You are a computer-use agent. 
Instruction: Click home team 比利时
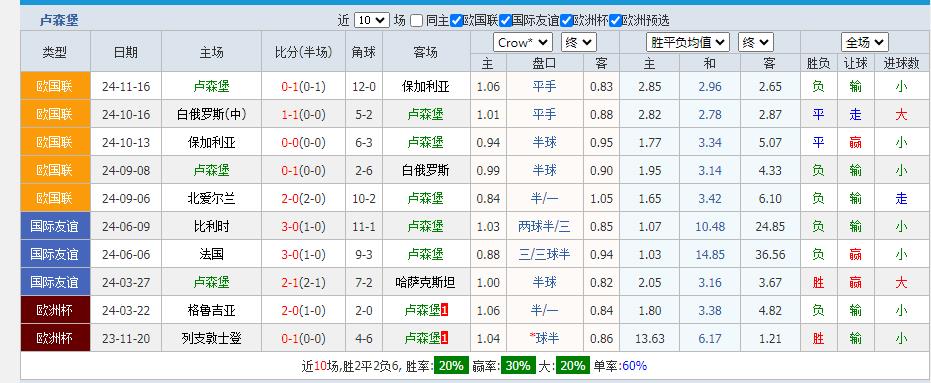click(211, 227)
